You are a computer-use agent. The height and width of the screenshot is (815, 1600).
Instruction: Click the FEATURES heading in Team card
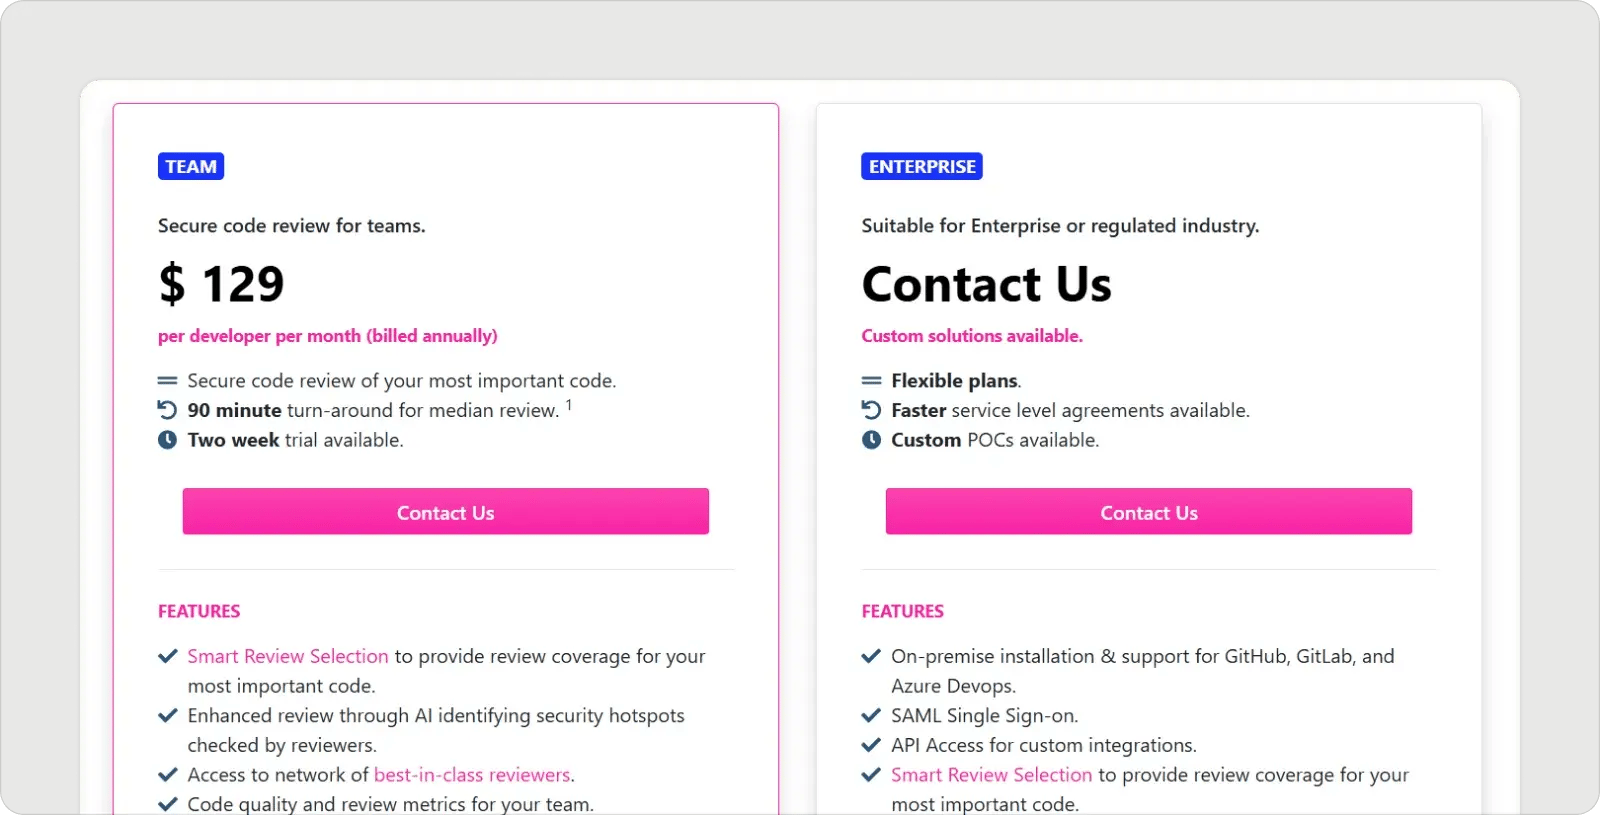coord(198,610)
